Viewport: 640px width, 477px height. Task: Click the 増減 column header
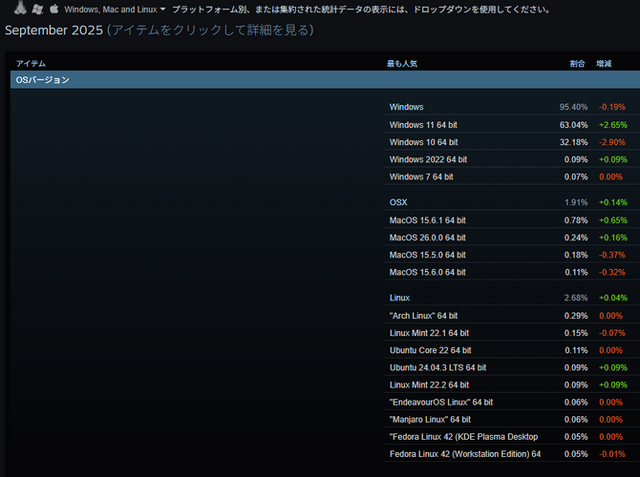604,63
